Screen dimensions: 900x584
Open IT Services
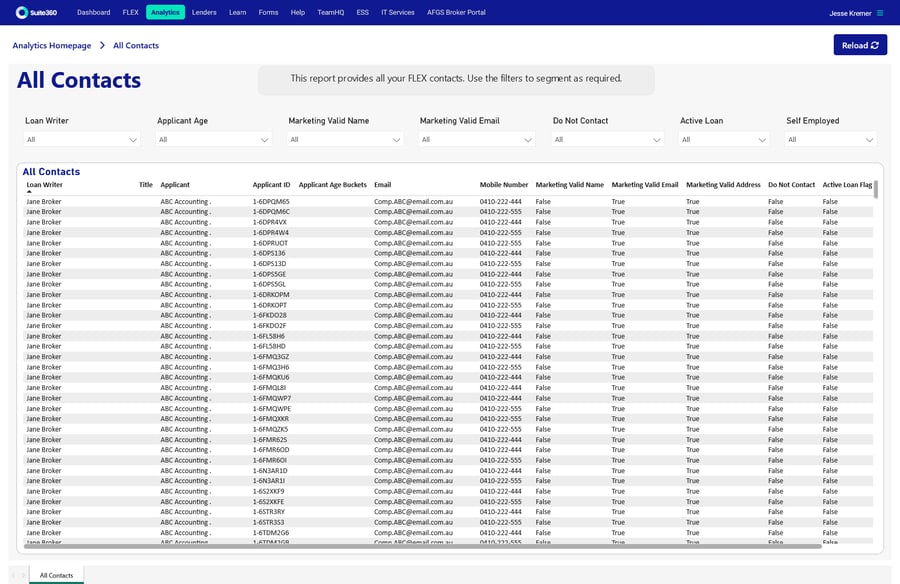[x=398, y=12]
